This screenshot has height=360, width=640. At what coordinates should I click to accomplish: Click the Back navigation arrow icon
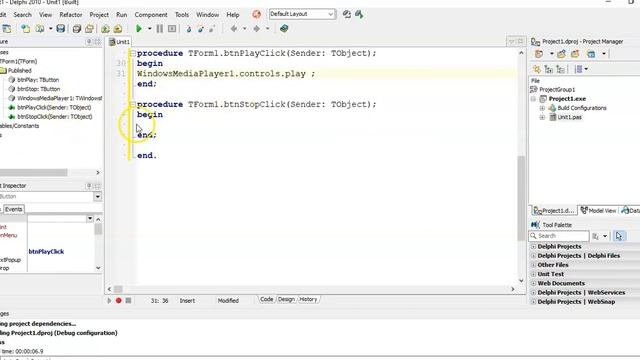coord(234,29)
